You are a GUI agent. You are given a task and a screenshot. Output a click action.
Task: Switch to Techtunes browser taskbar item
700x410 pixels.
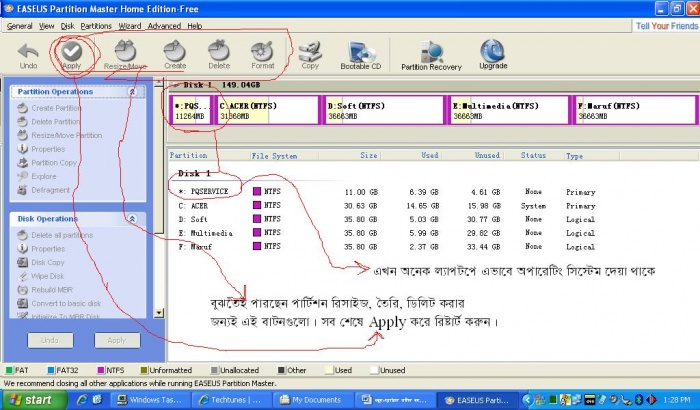point(230,400)
